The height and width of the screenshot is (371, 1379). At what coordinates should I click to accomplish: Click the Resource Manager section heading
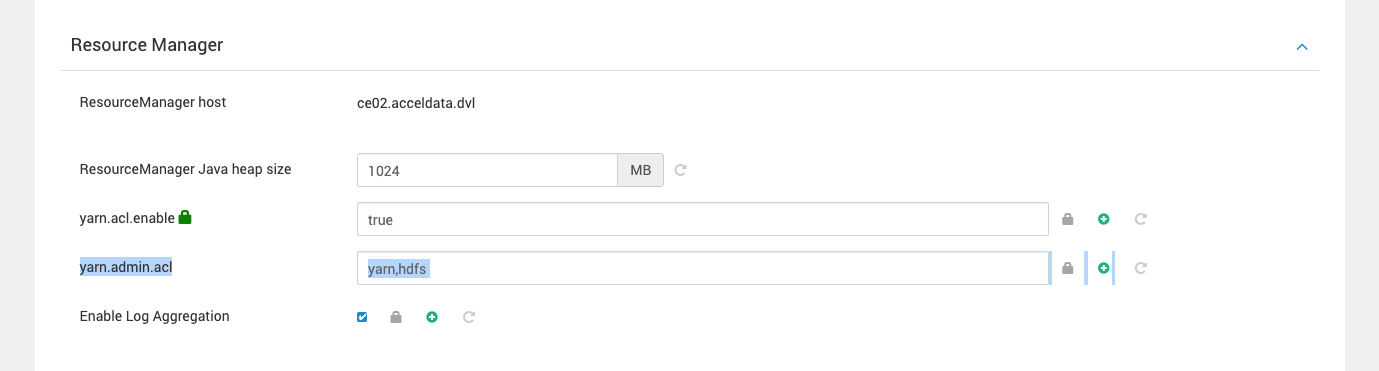coord(147,45)
